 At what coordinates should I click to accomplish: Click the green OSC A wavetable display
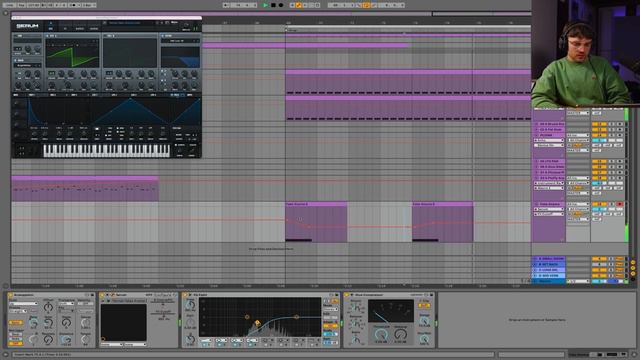(x=73, y=53)
